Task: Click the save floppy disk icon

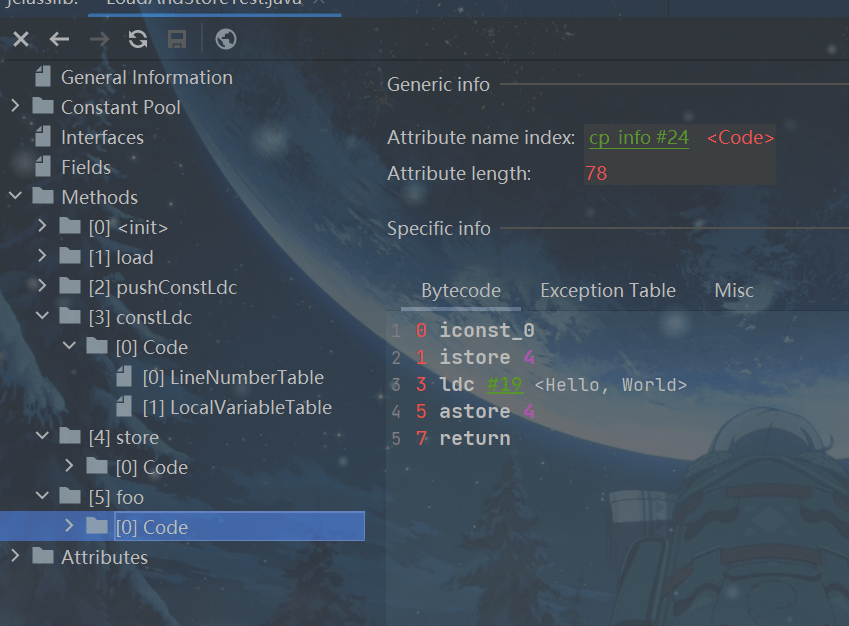Action: [x=177, y=40]
